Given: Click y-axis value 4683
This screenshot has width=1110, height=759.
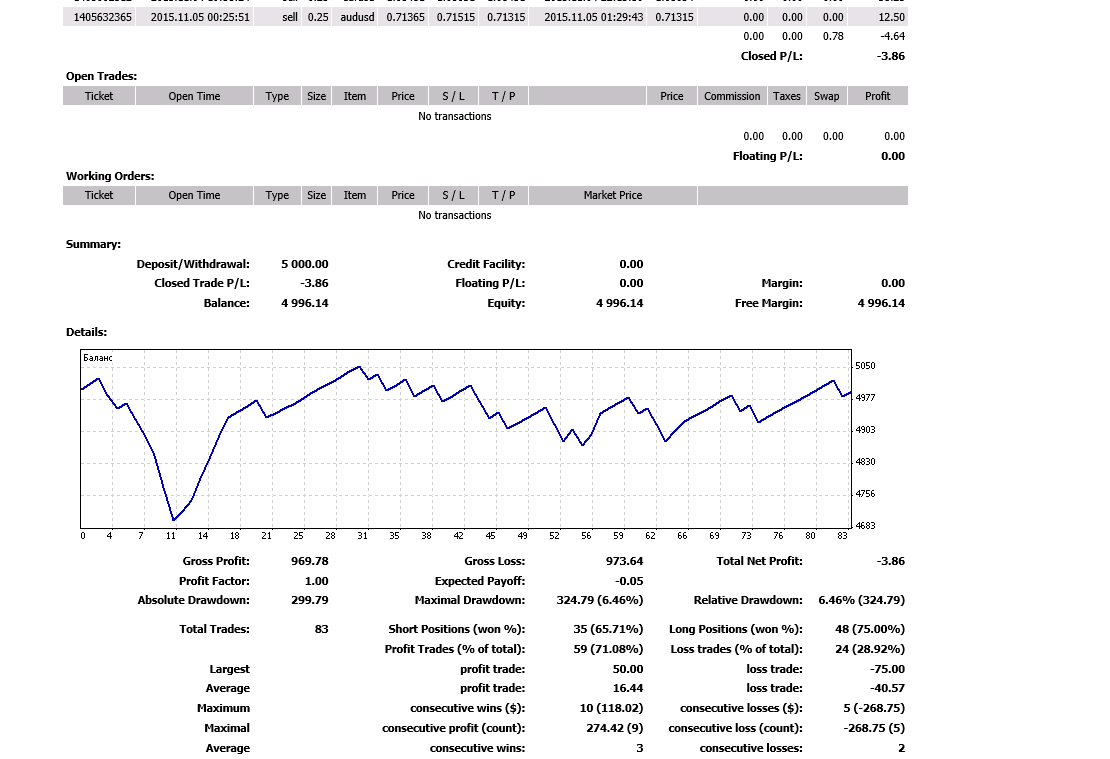Looking at the screenshot, I should (865, 526).
